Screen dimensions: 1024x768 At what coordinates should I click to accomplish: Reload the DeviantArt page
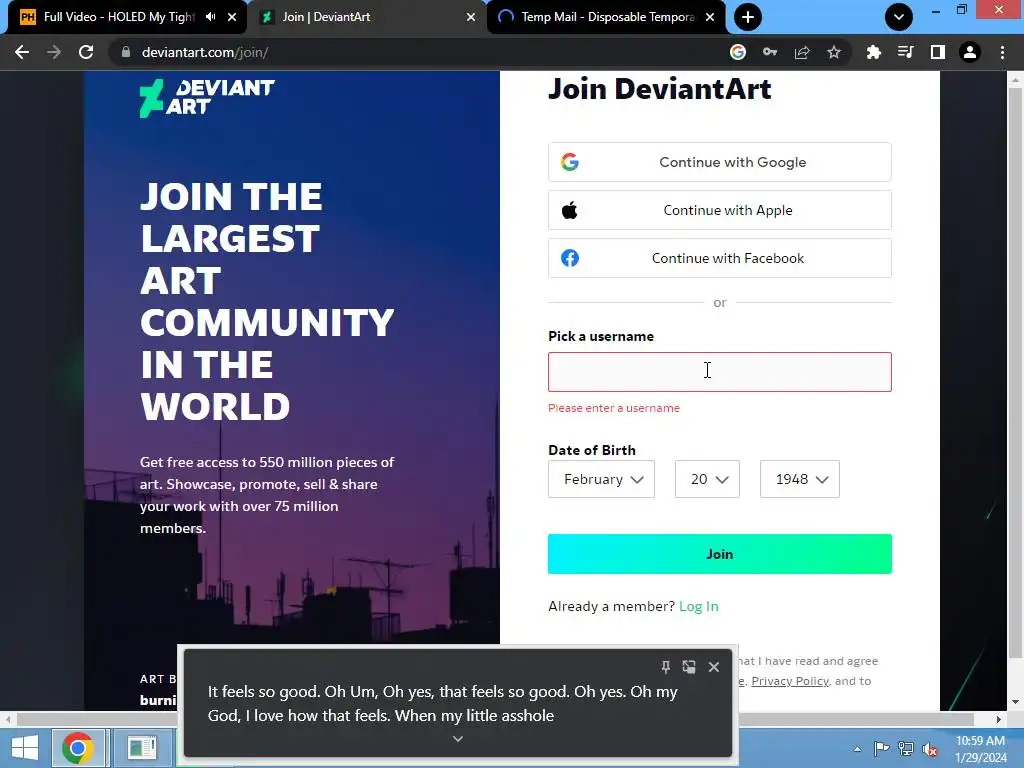coord(86,52)
